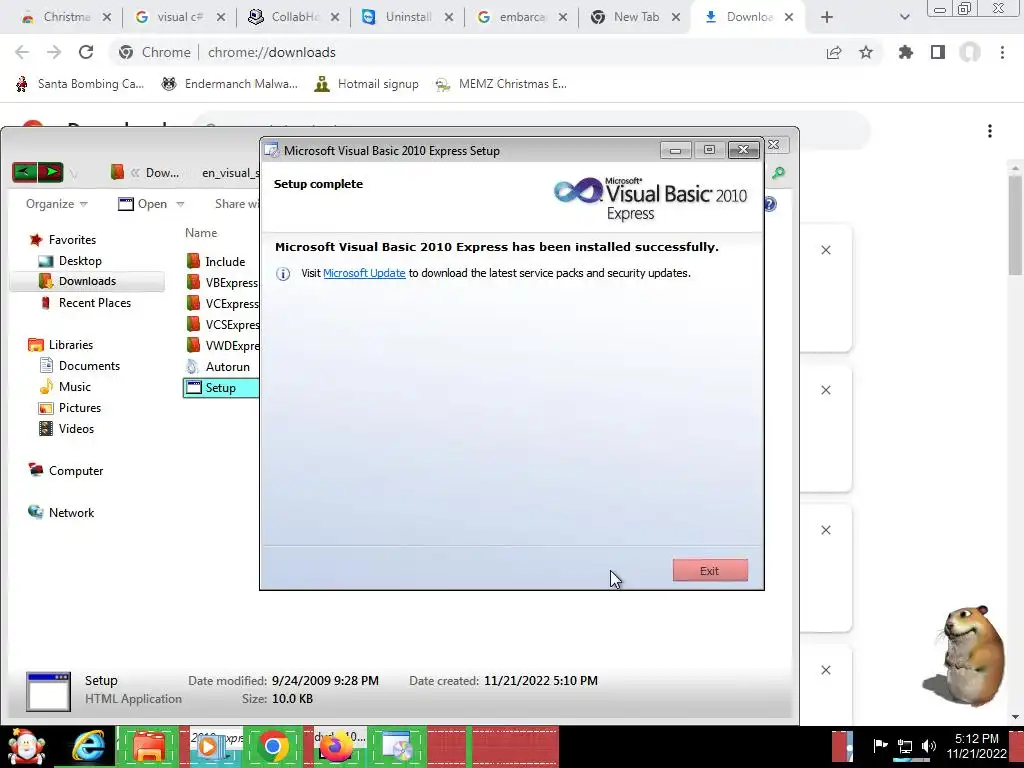Open Internet Explorer from the taskbar
The width and height of the screenshot is (1024, 768).
tap(88, 747)
